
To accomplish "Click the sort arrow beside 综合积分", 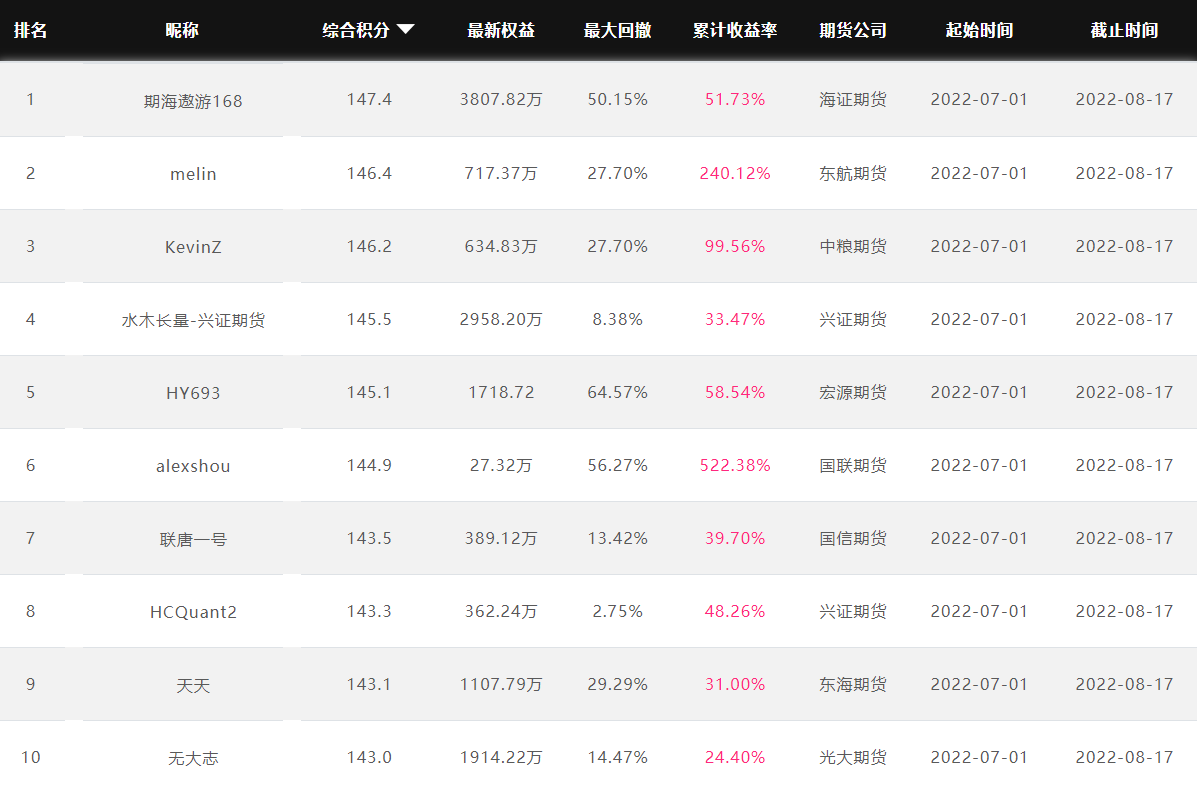I will 405,29.
